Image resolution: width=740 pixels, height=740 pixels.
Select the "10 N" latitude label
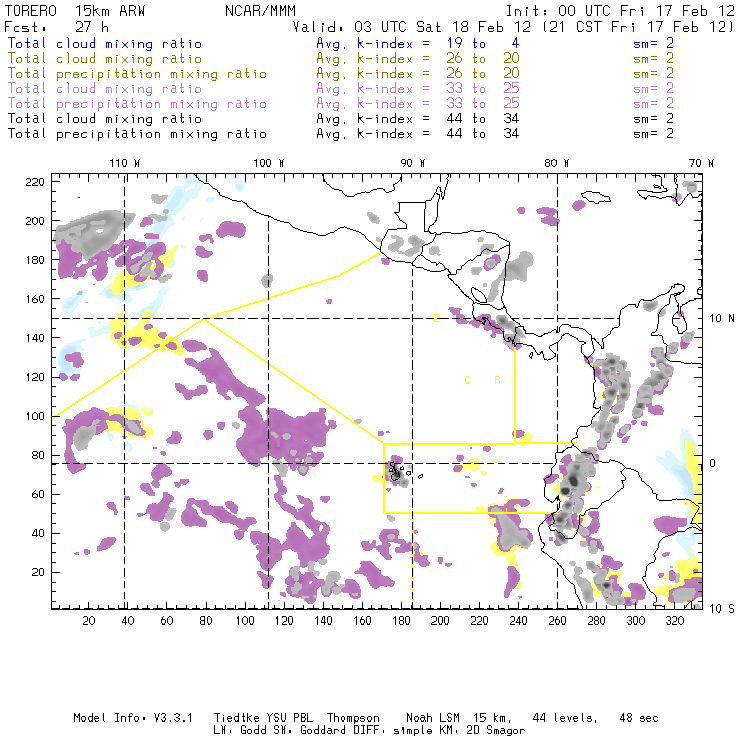pyautogui.click(x=722, y=319)
